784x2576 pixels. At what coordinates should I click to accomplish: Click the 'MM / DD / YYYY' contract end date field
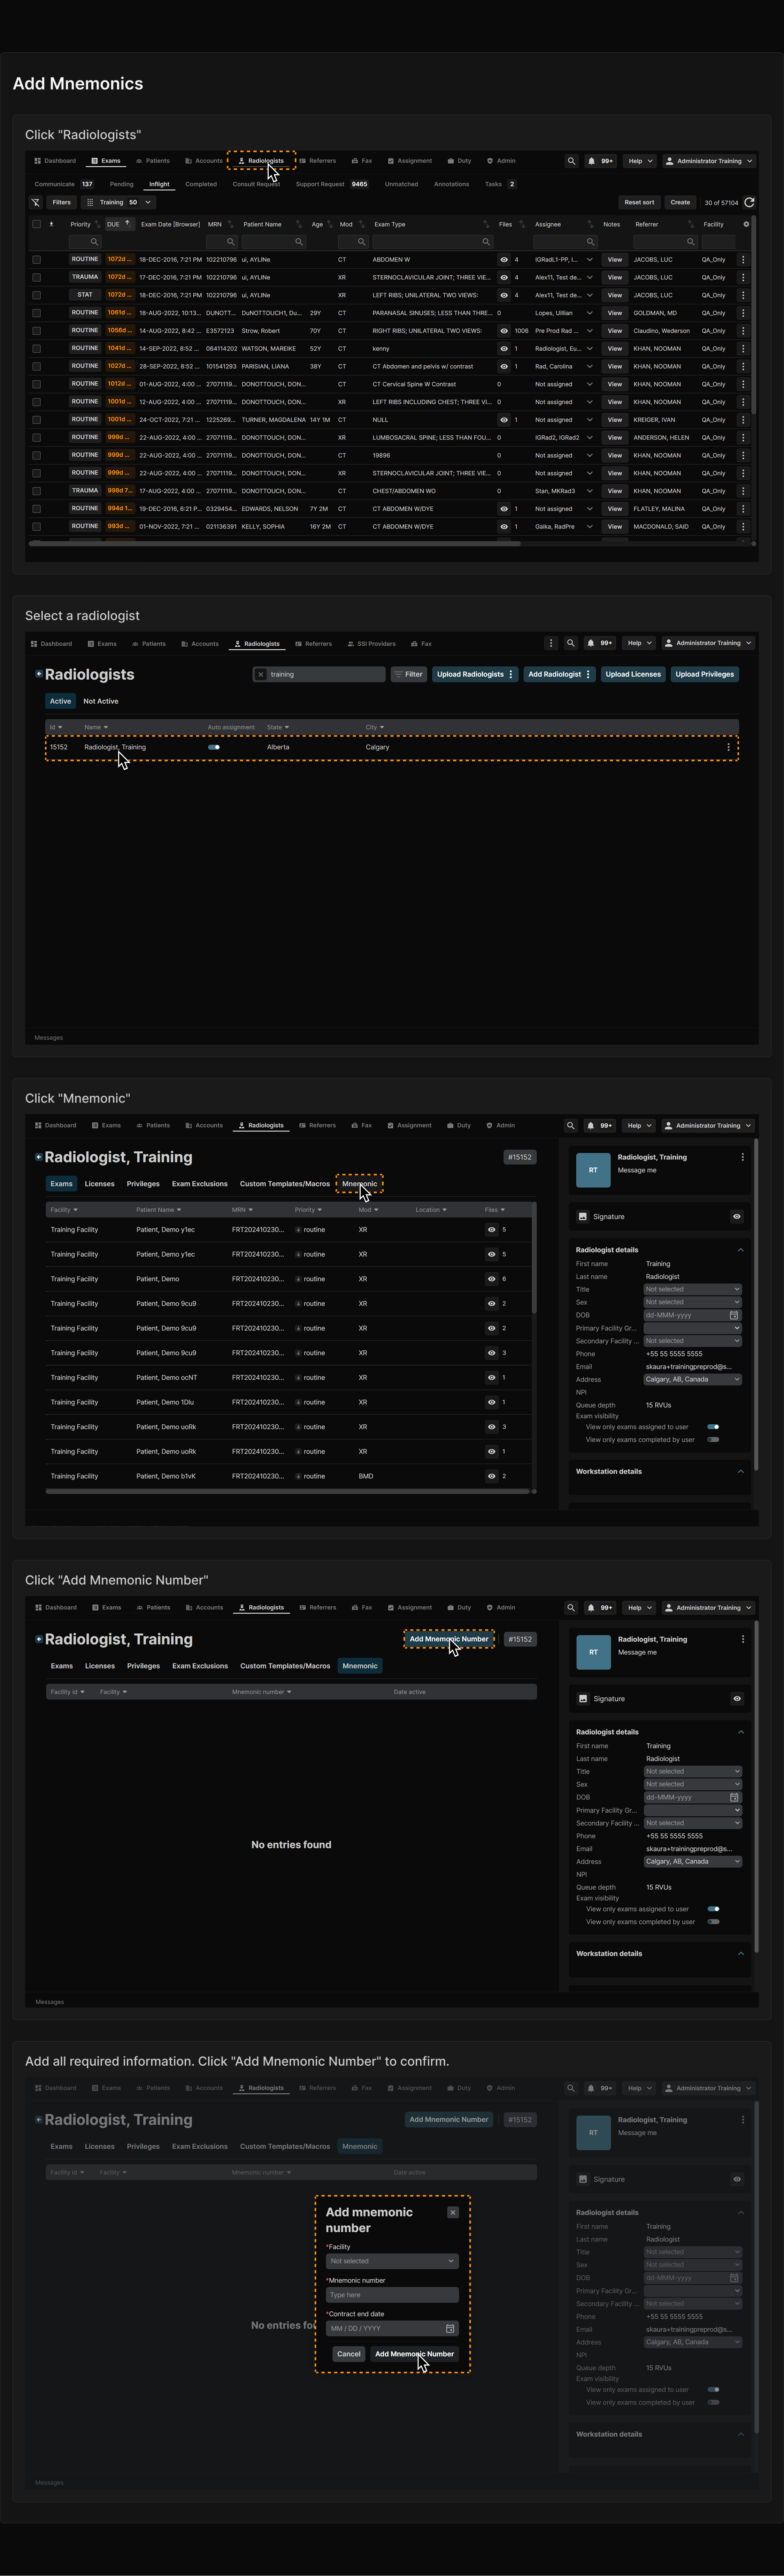point(392,2329)
